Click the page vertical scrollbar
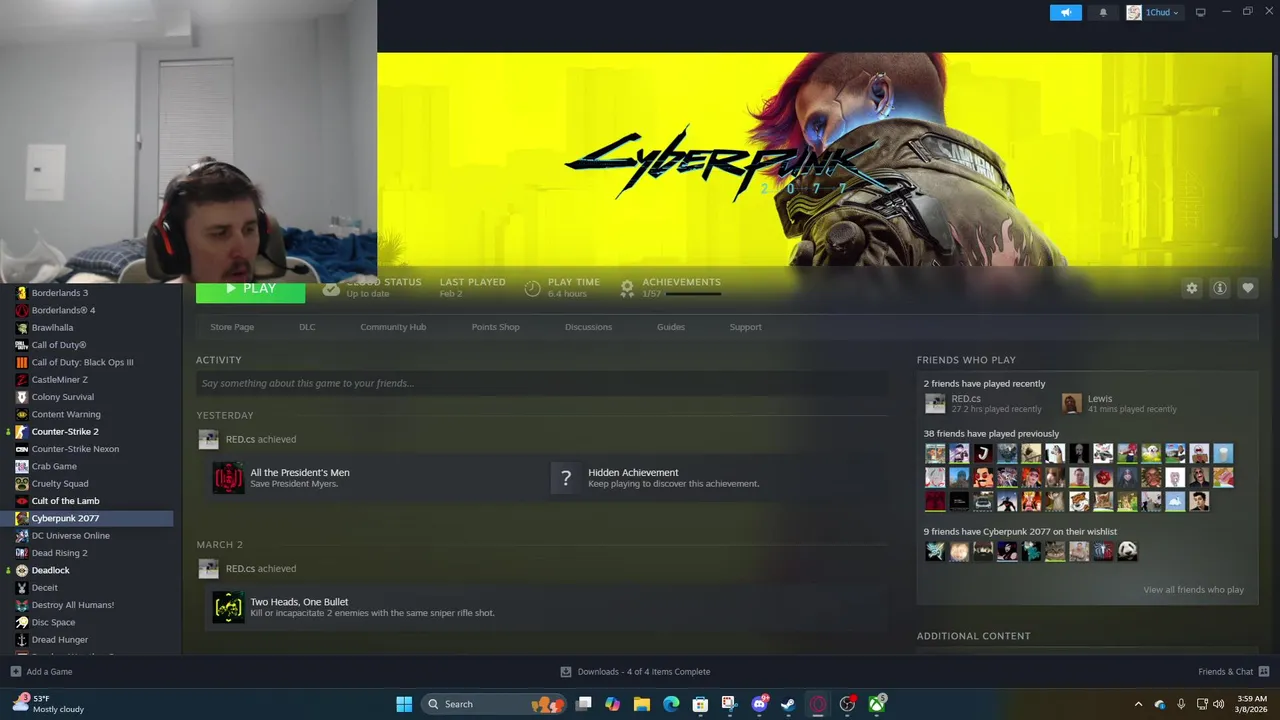The width and height of the screenshot is (1280, 720). pos(1275,145)
